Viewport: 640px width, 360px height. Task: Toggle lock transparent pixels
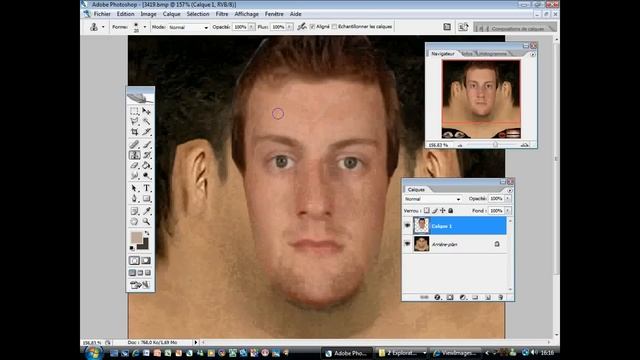pos(427,211)
